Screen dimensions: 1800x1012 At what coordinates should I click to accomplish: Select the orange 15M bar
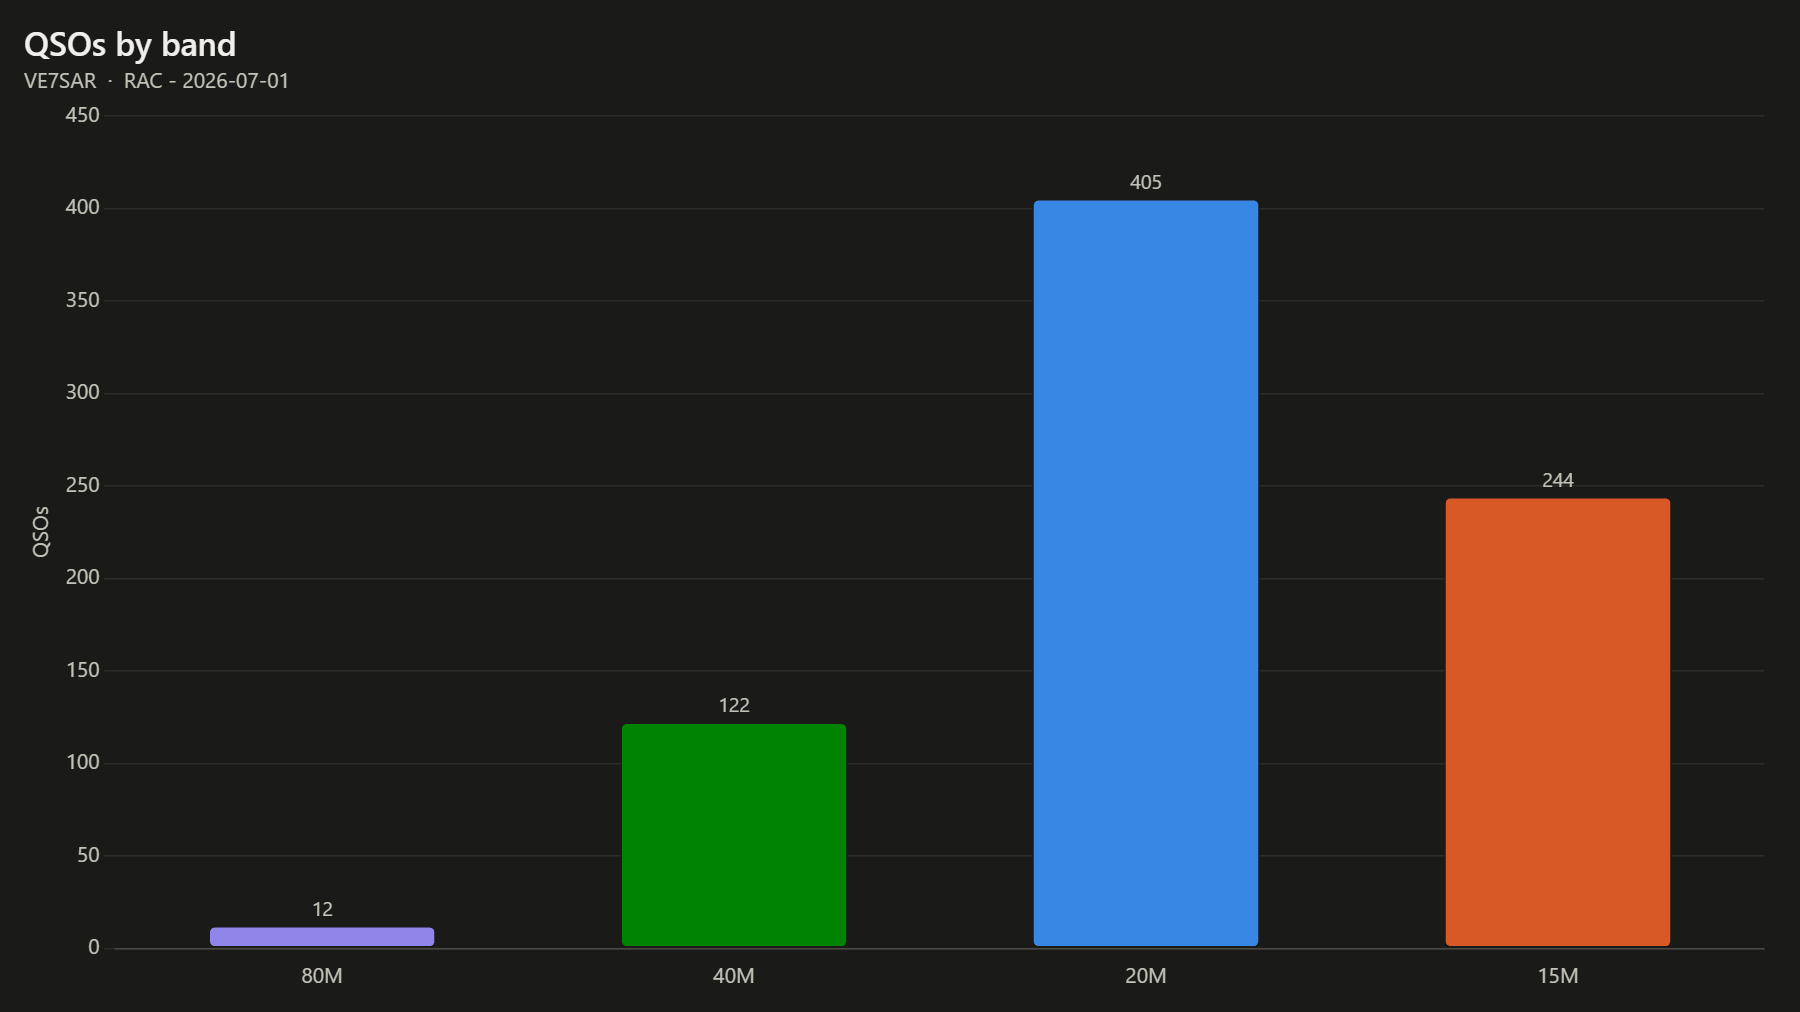pyautogui.click(x=1558, y=722)
